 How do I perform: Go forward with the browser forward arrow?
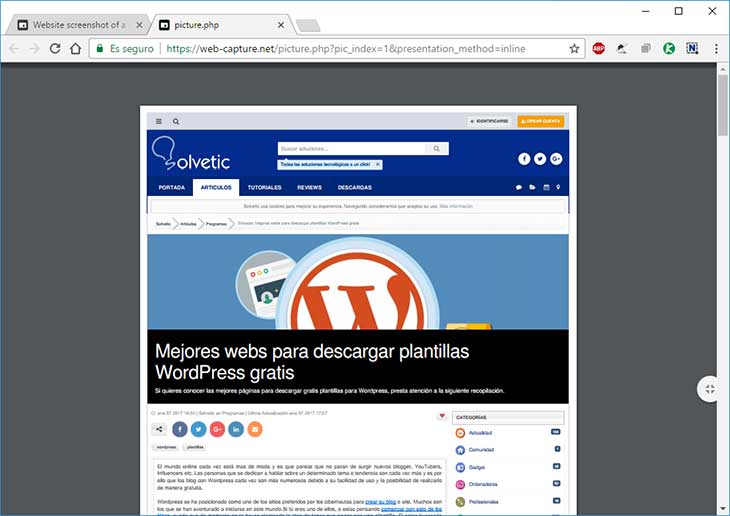tap(34, 48)
